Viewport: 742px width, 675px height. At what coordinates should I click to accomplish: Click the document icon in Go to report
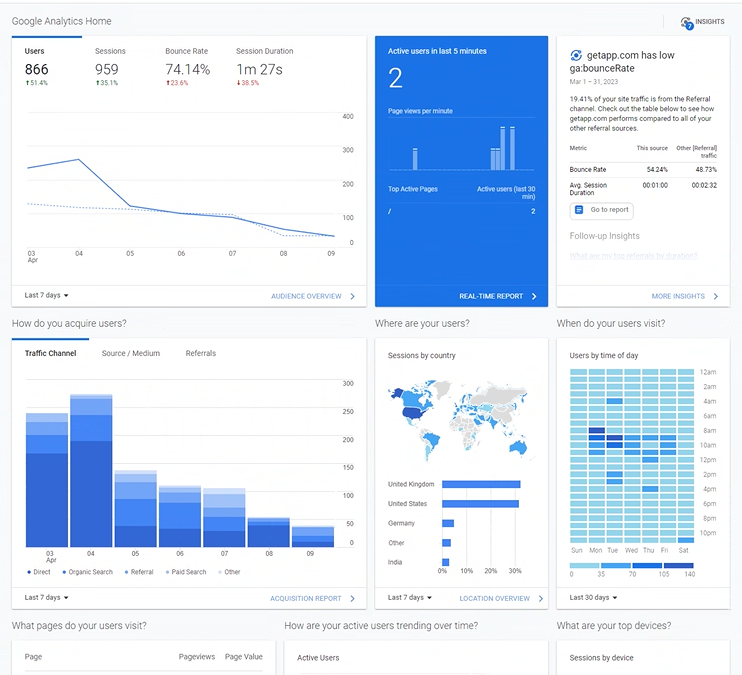(x=579, y=210)
